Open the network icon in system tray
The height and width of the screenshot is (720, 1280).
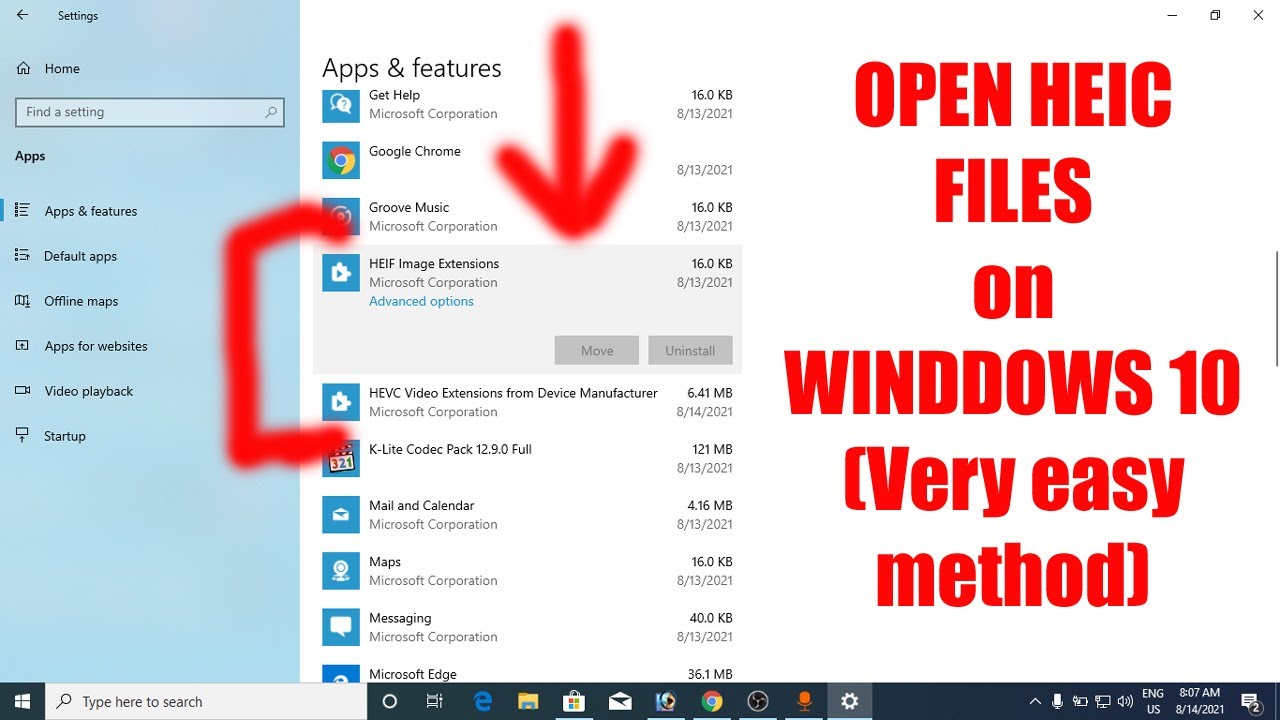(1103, 701)
